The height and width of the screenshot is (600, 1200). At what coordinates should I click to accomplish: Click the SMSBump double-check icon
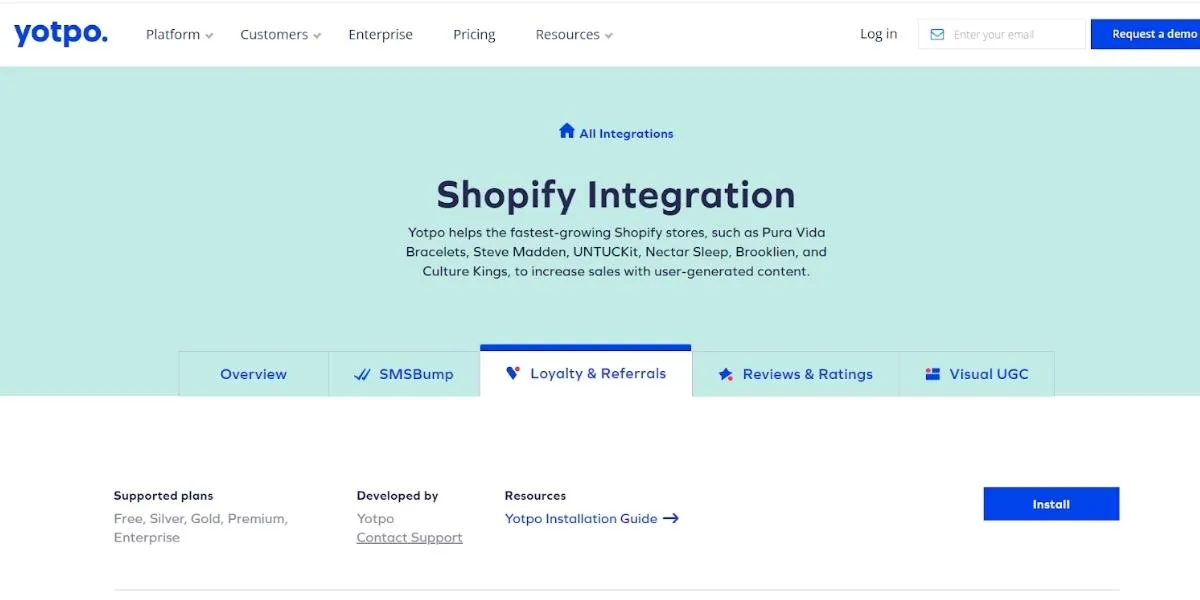click(x=362, y=375)
